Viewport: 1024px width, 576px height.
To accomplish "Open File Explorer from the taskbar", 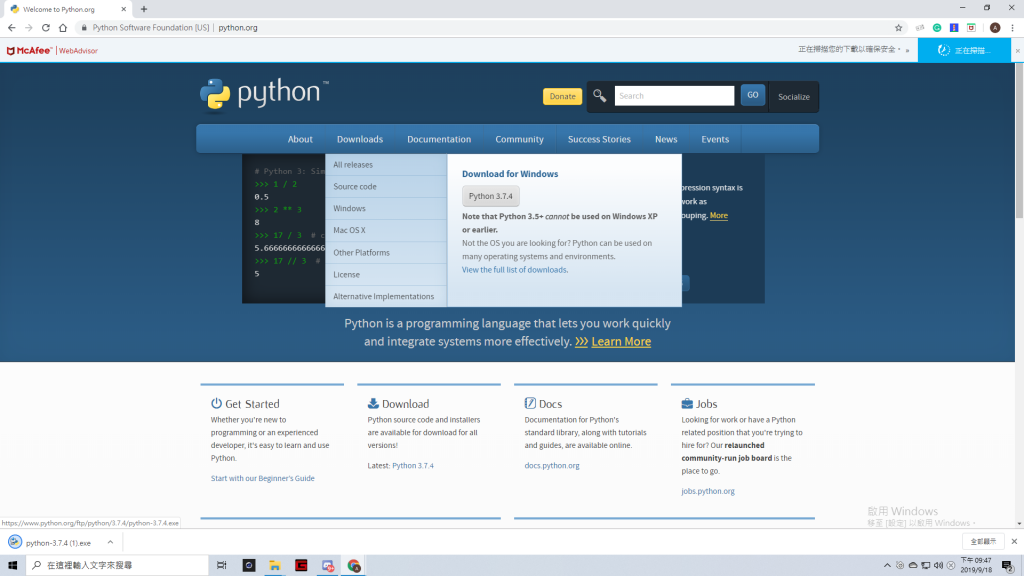I will click(x=275, y=565).
